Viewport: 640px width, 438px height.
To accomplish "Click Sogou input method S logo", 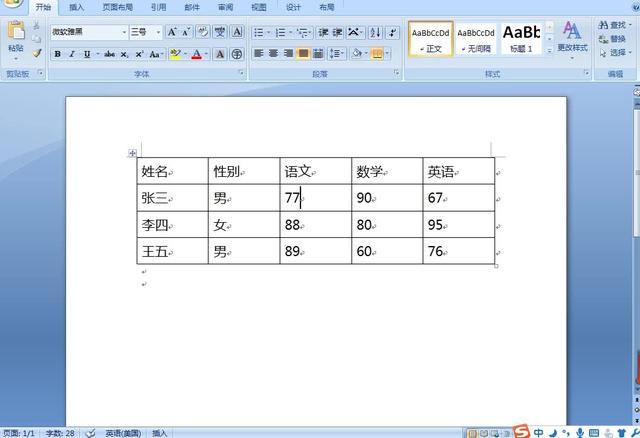I will 521,431.
